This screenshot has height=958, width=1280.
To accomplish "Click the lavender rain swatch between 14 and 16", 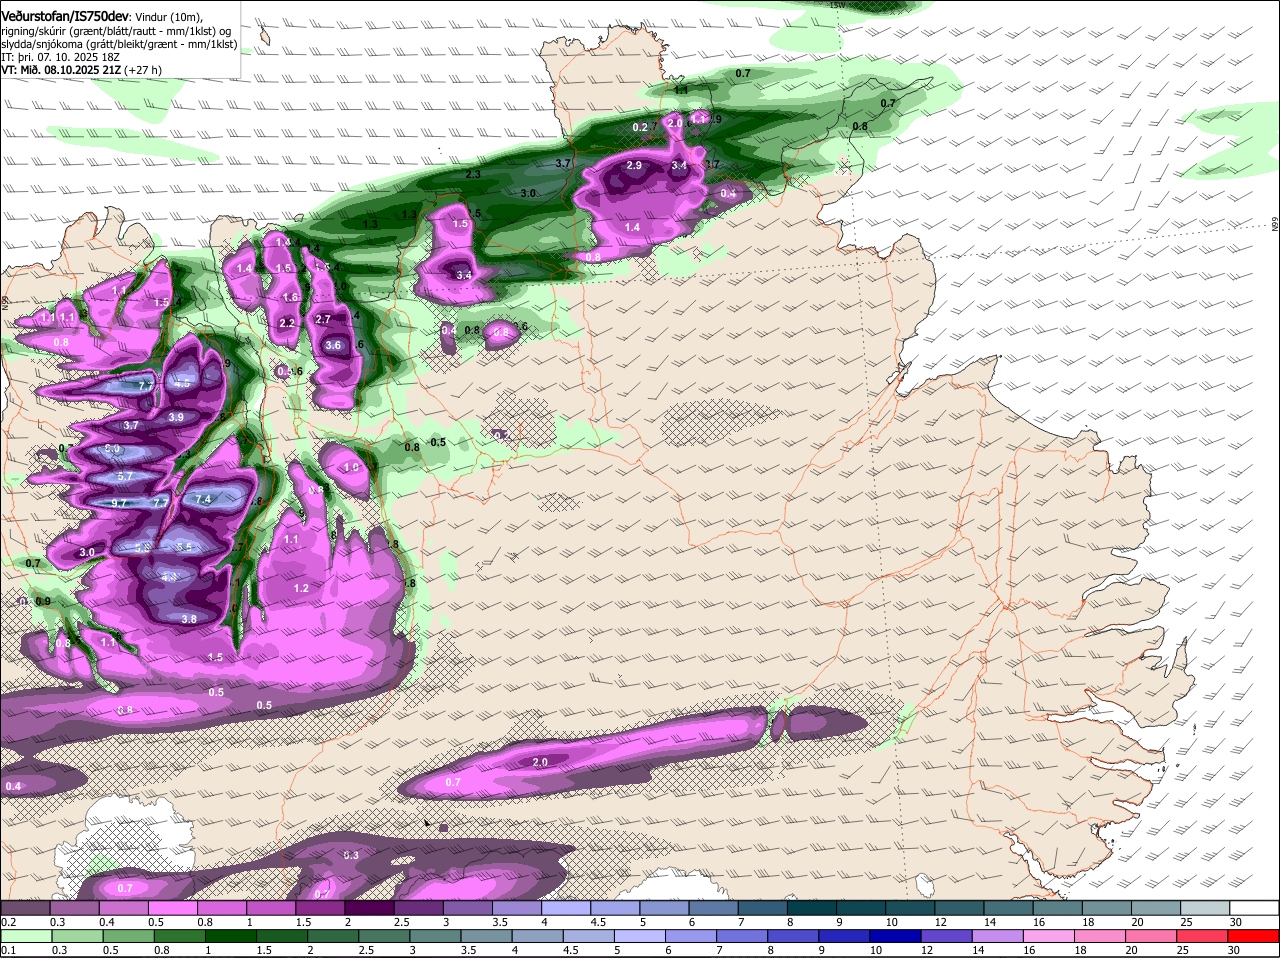I will (999, 936).
